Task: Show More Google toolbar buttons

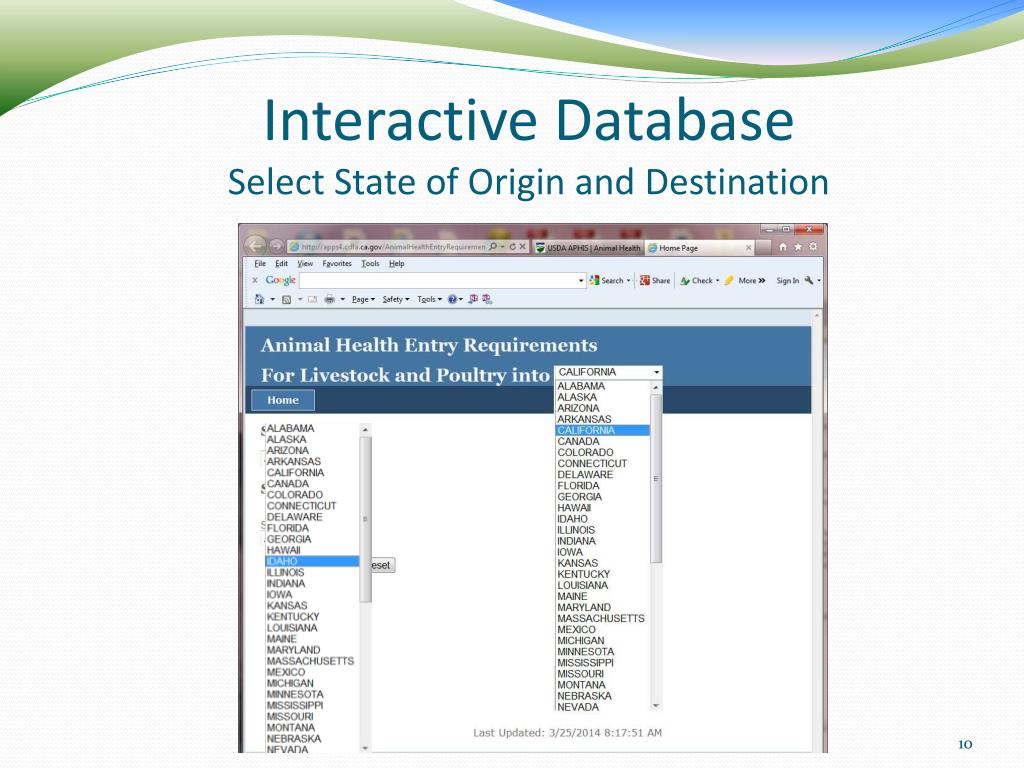Action: (x=752, y=280)
